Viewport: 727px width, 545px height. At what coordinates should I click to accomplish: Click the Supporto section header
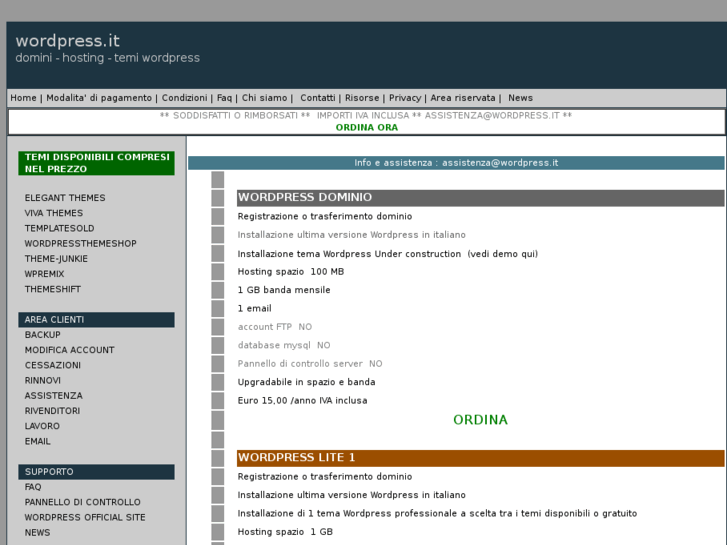click(x=96, y=472)
